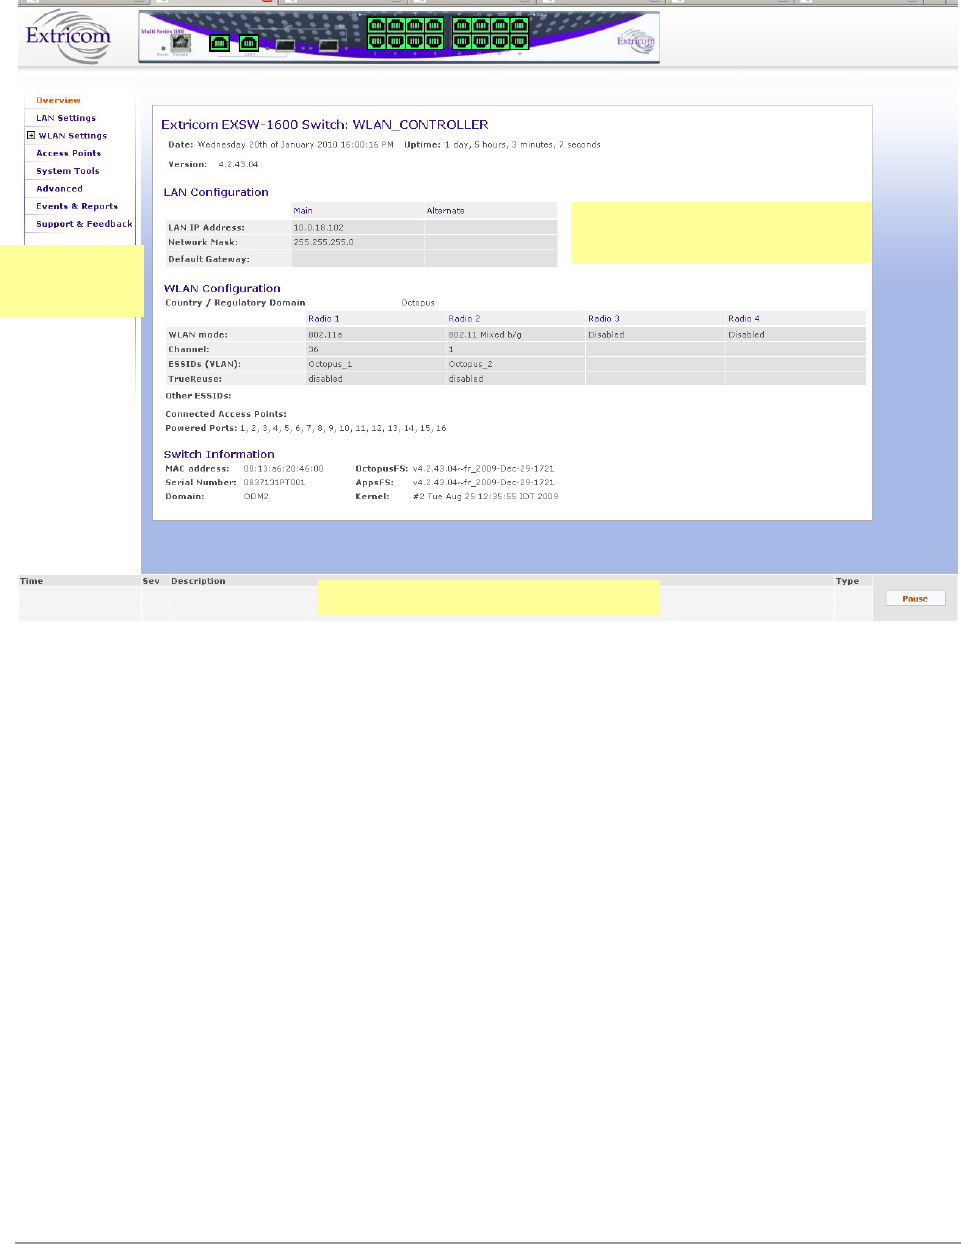961x1244 pixels.
Task: Open the Radio 3 link
Action: tap(604, 319)
